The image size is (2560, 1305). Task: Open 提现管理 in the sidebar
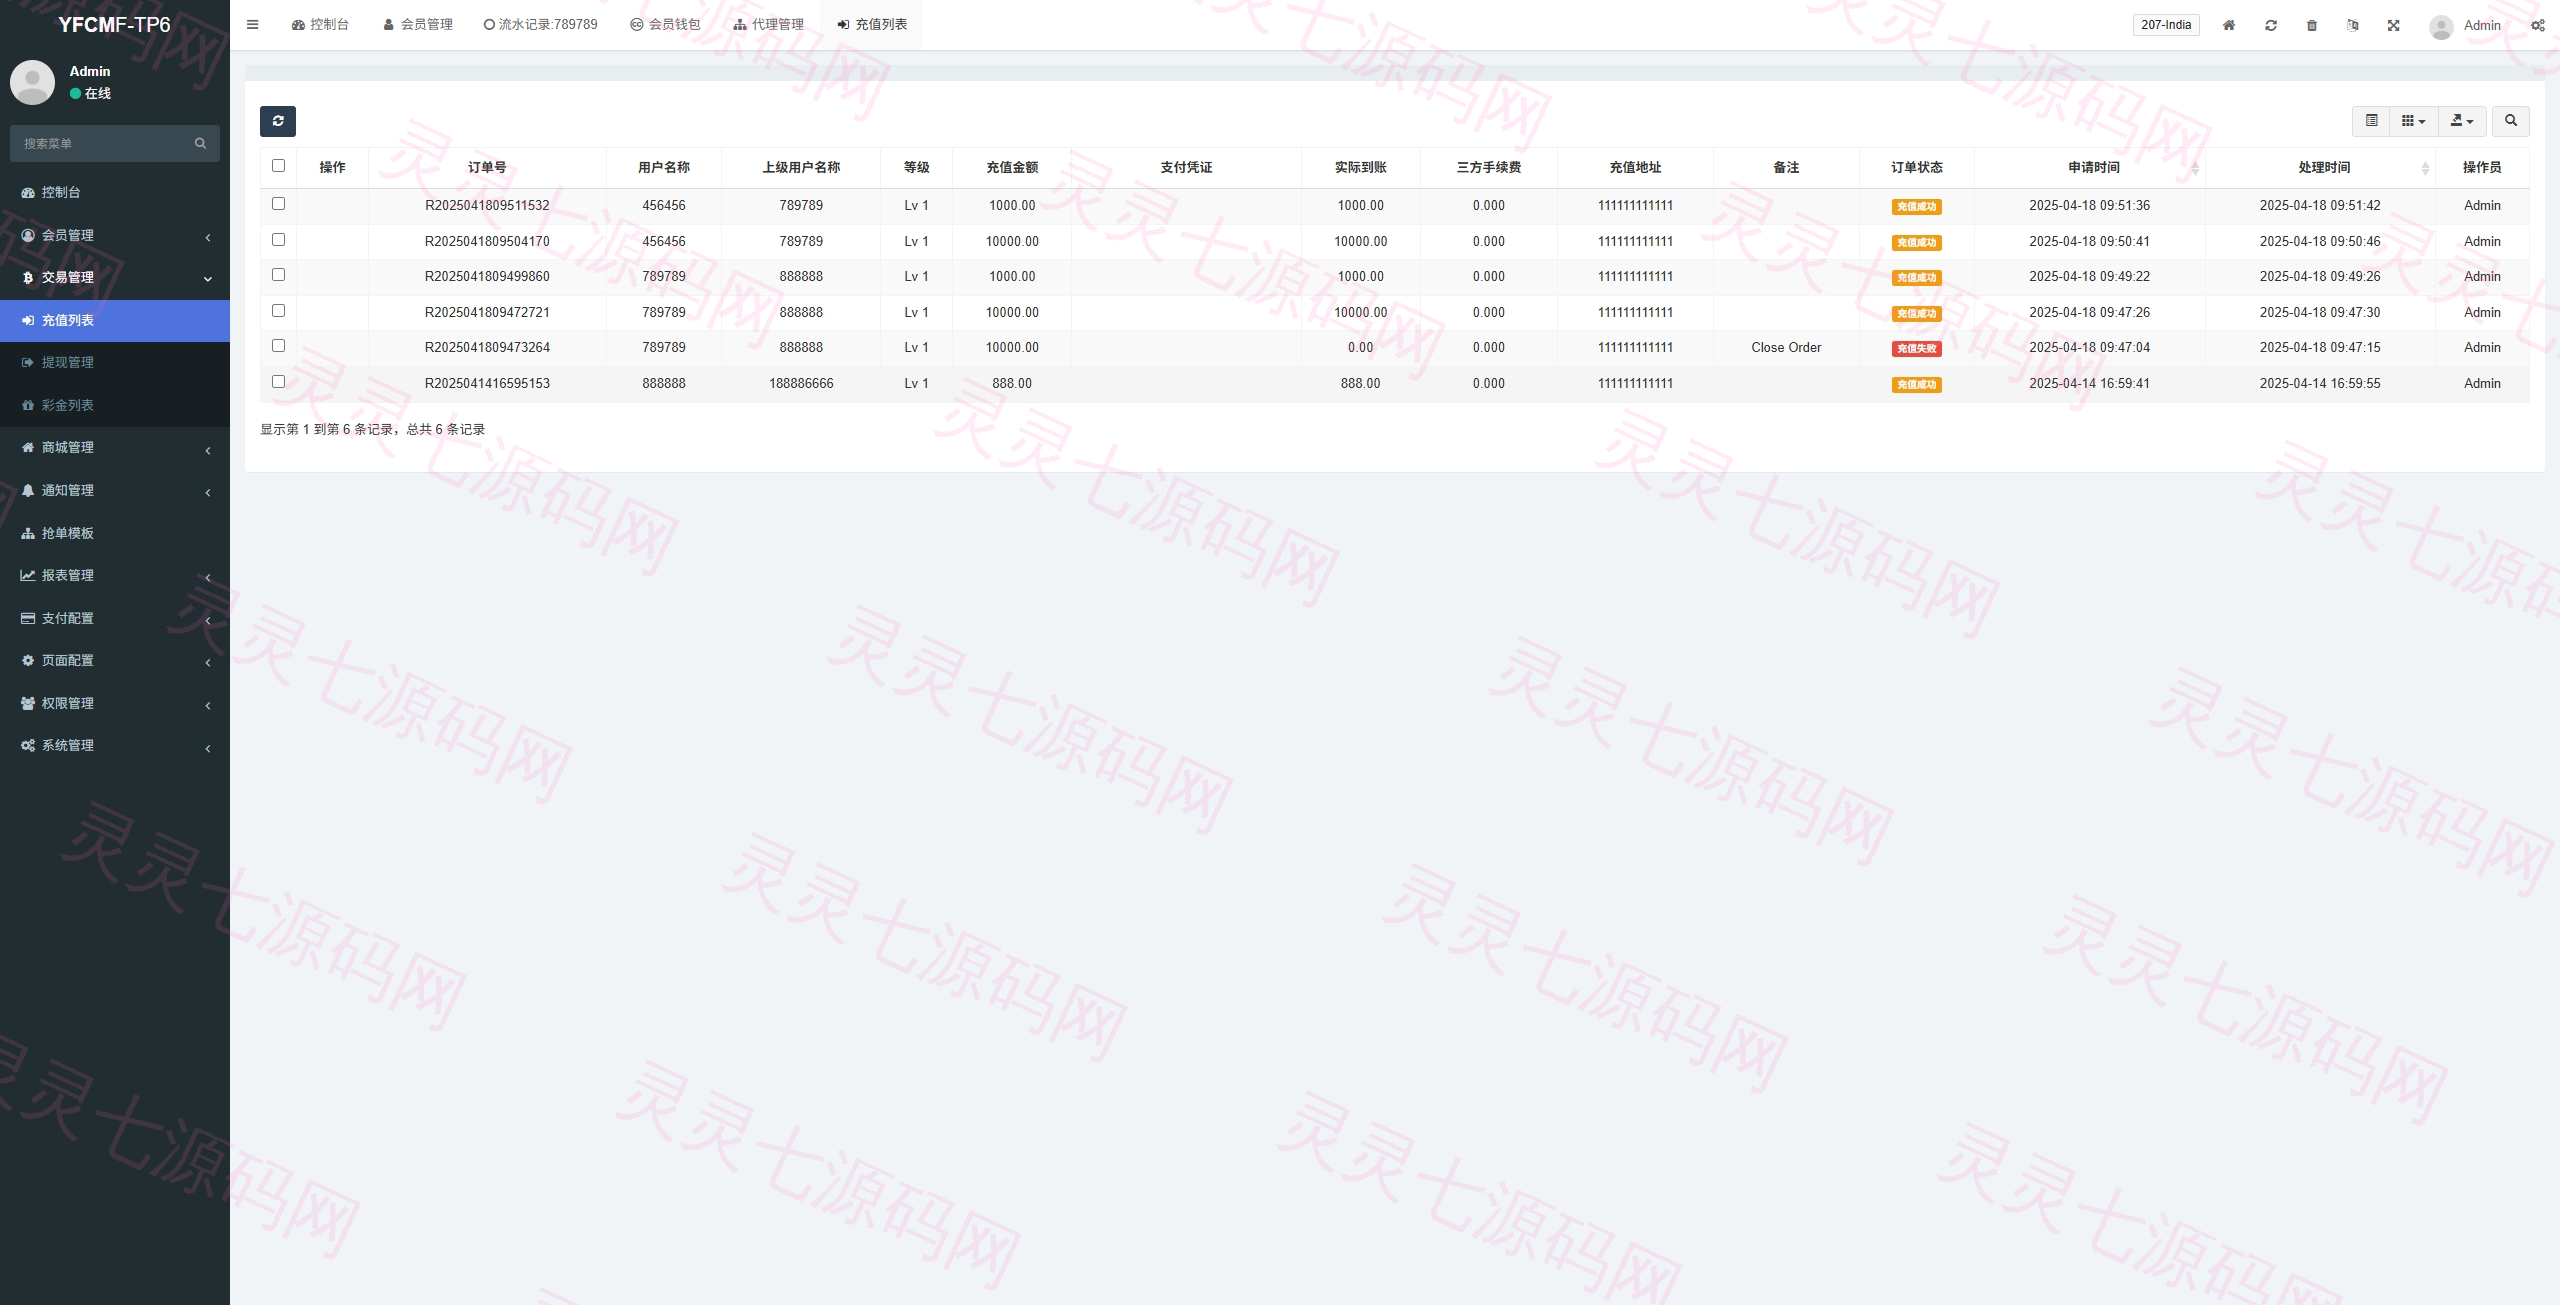[115, 362]
